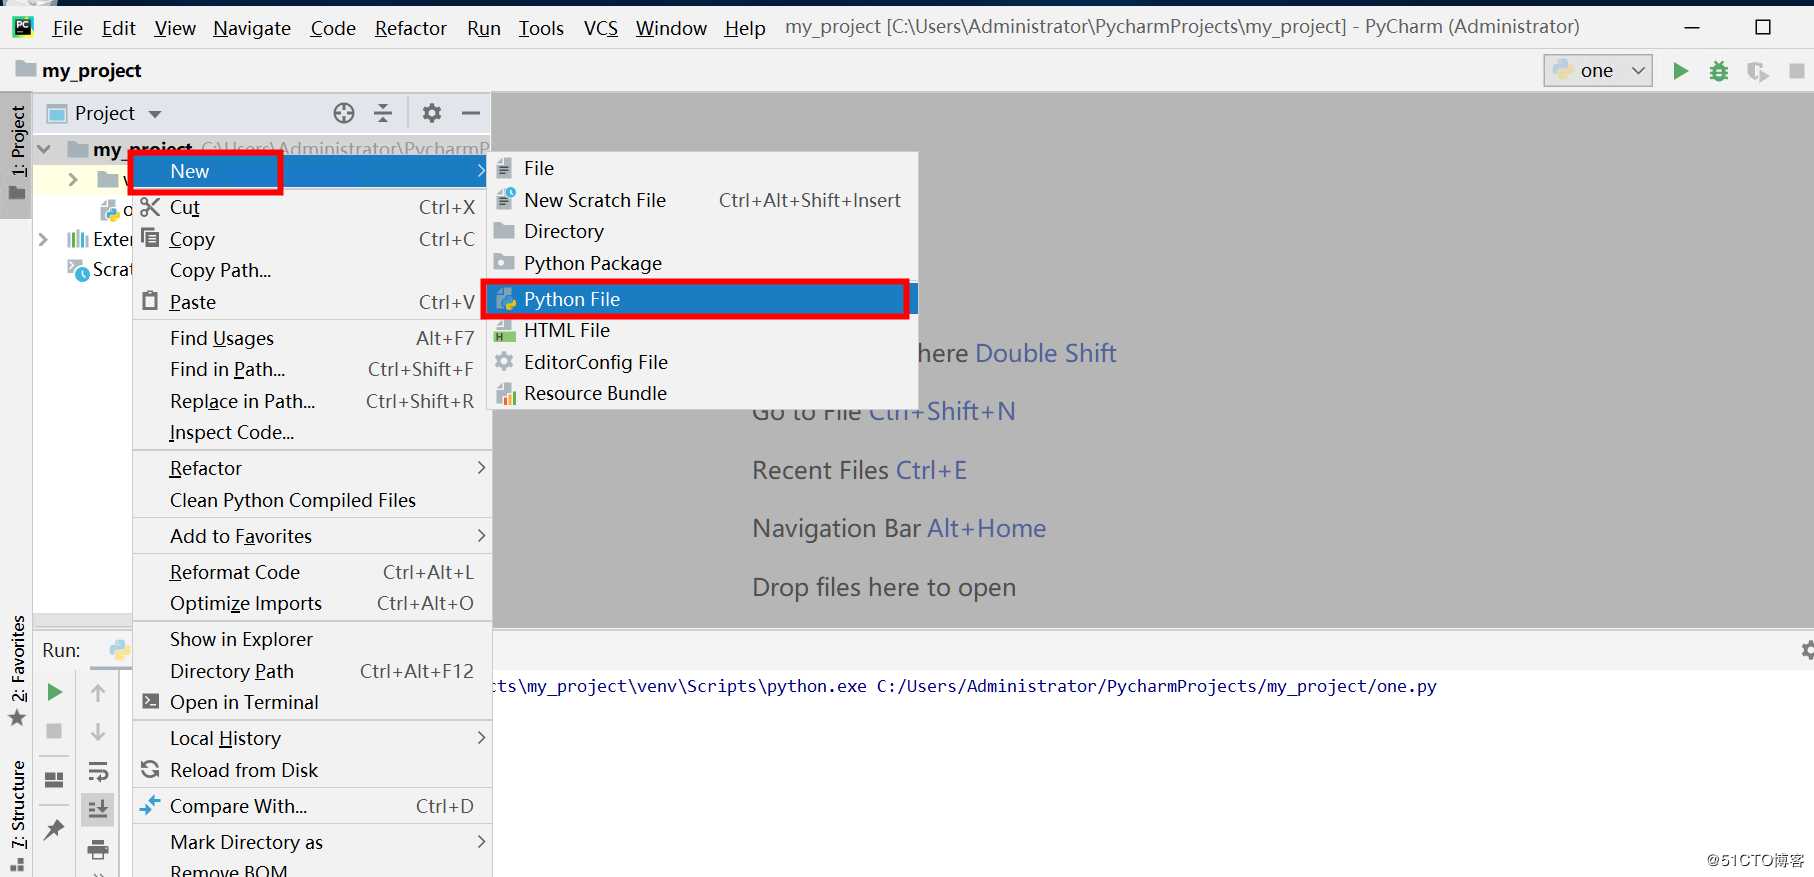
Task: Expand External Libraries node
Action: pyautogui.click(x=43, y=239)
